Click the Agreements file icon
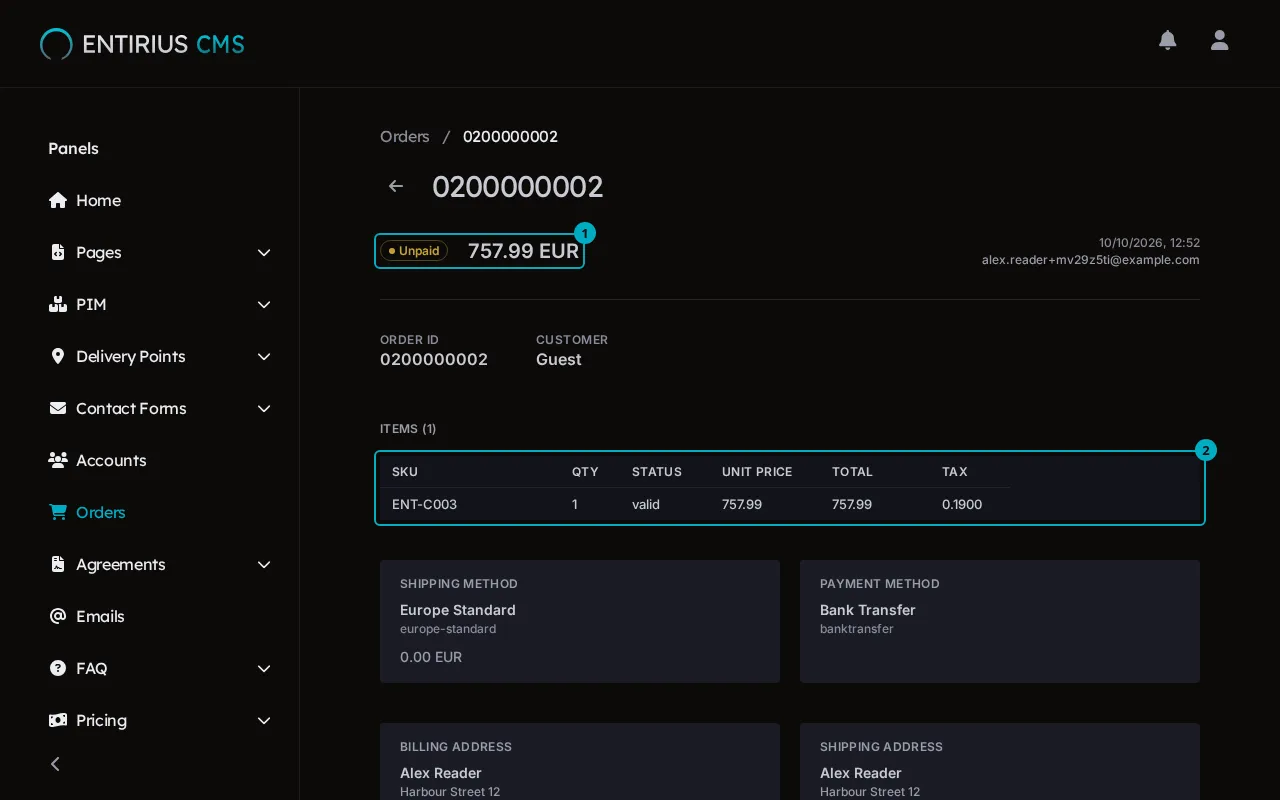Screen dimensions: 1280x800 [58, 564]
